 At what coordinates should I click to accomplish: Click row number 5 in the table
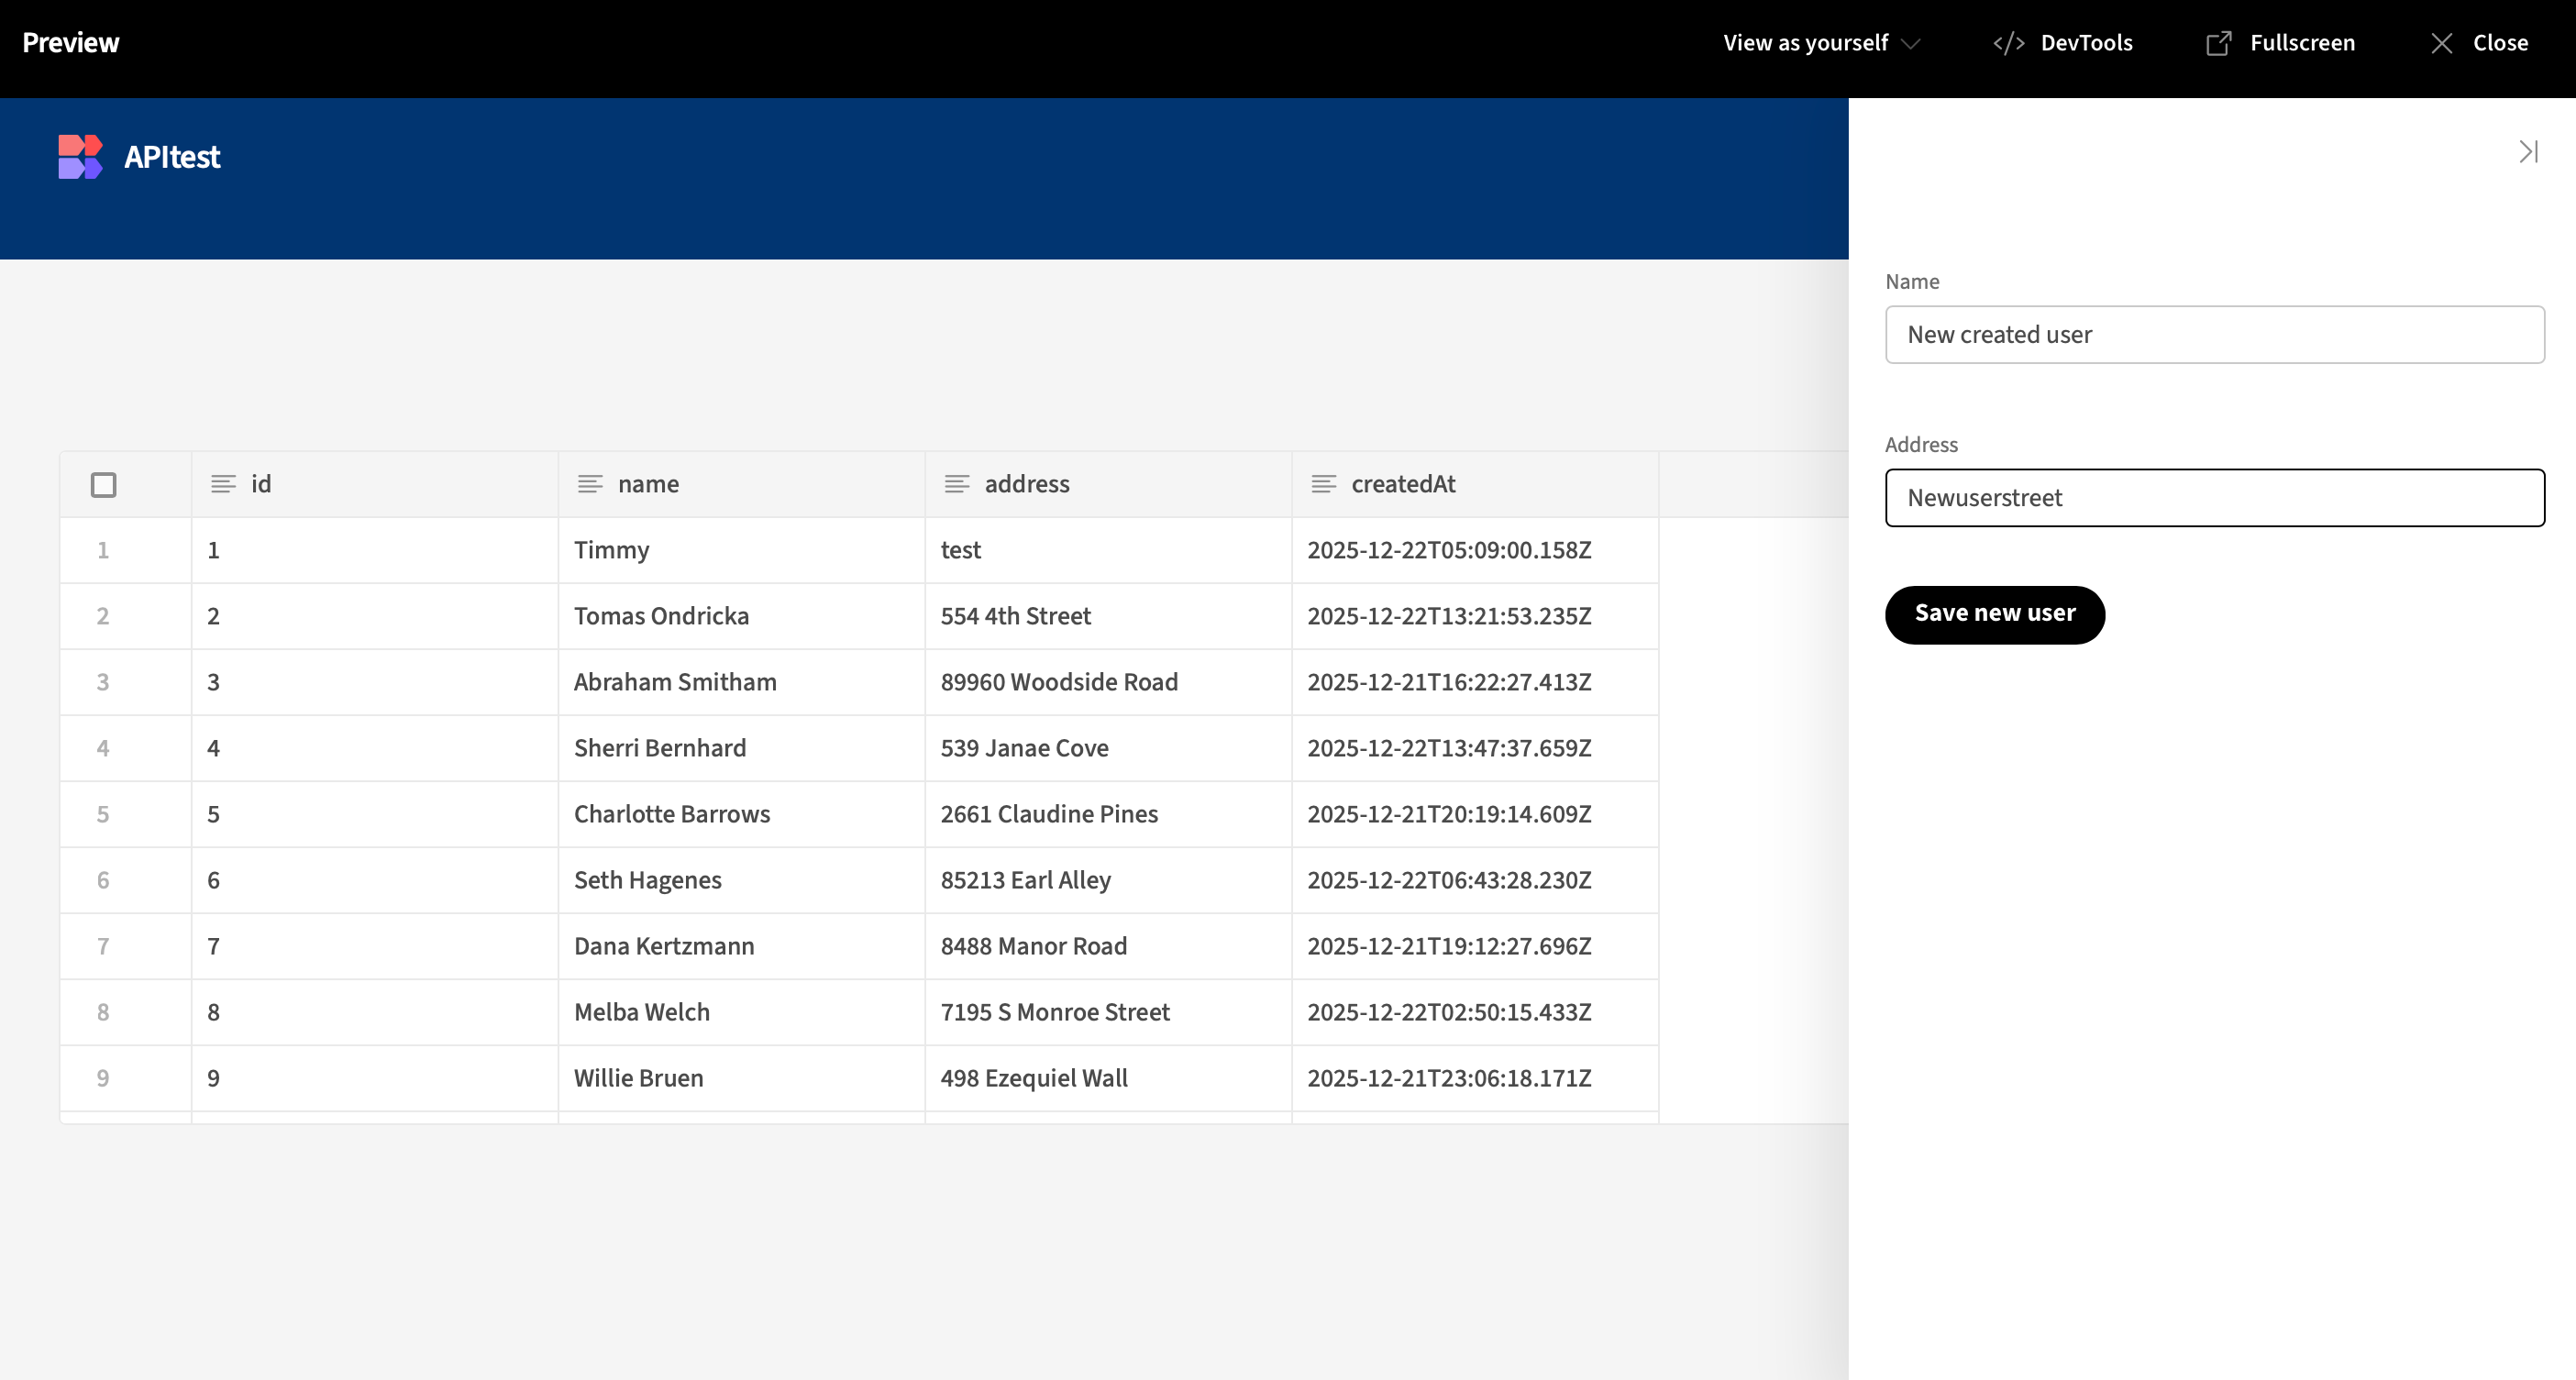103,814
